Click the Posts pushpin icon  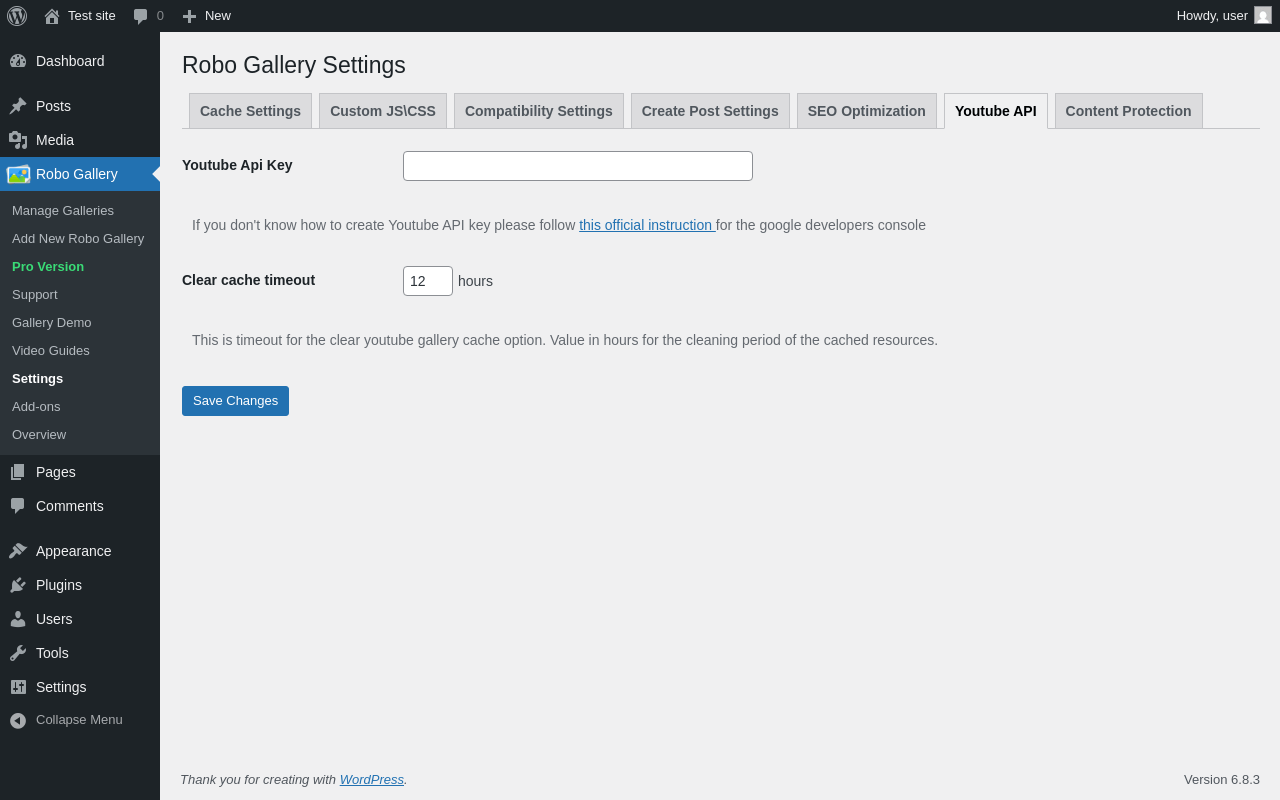click(x=18, y=106)
